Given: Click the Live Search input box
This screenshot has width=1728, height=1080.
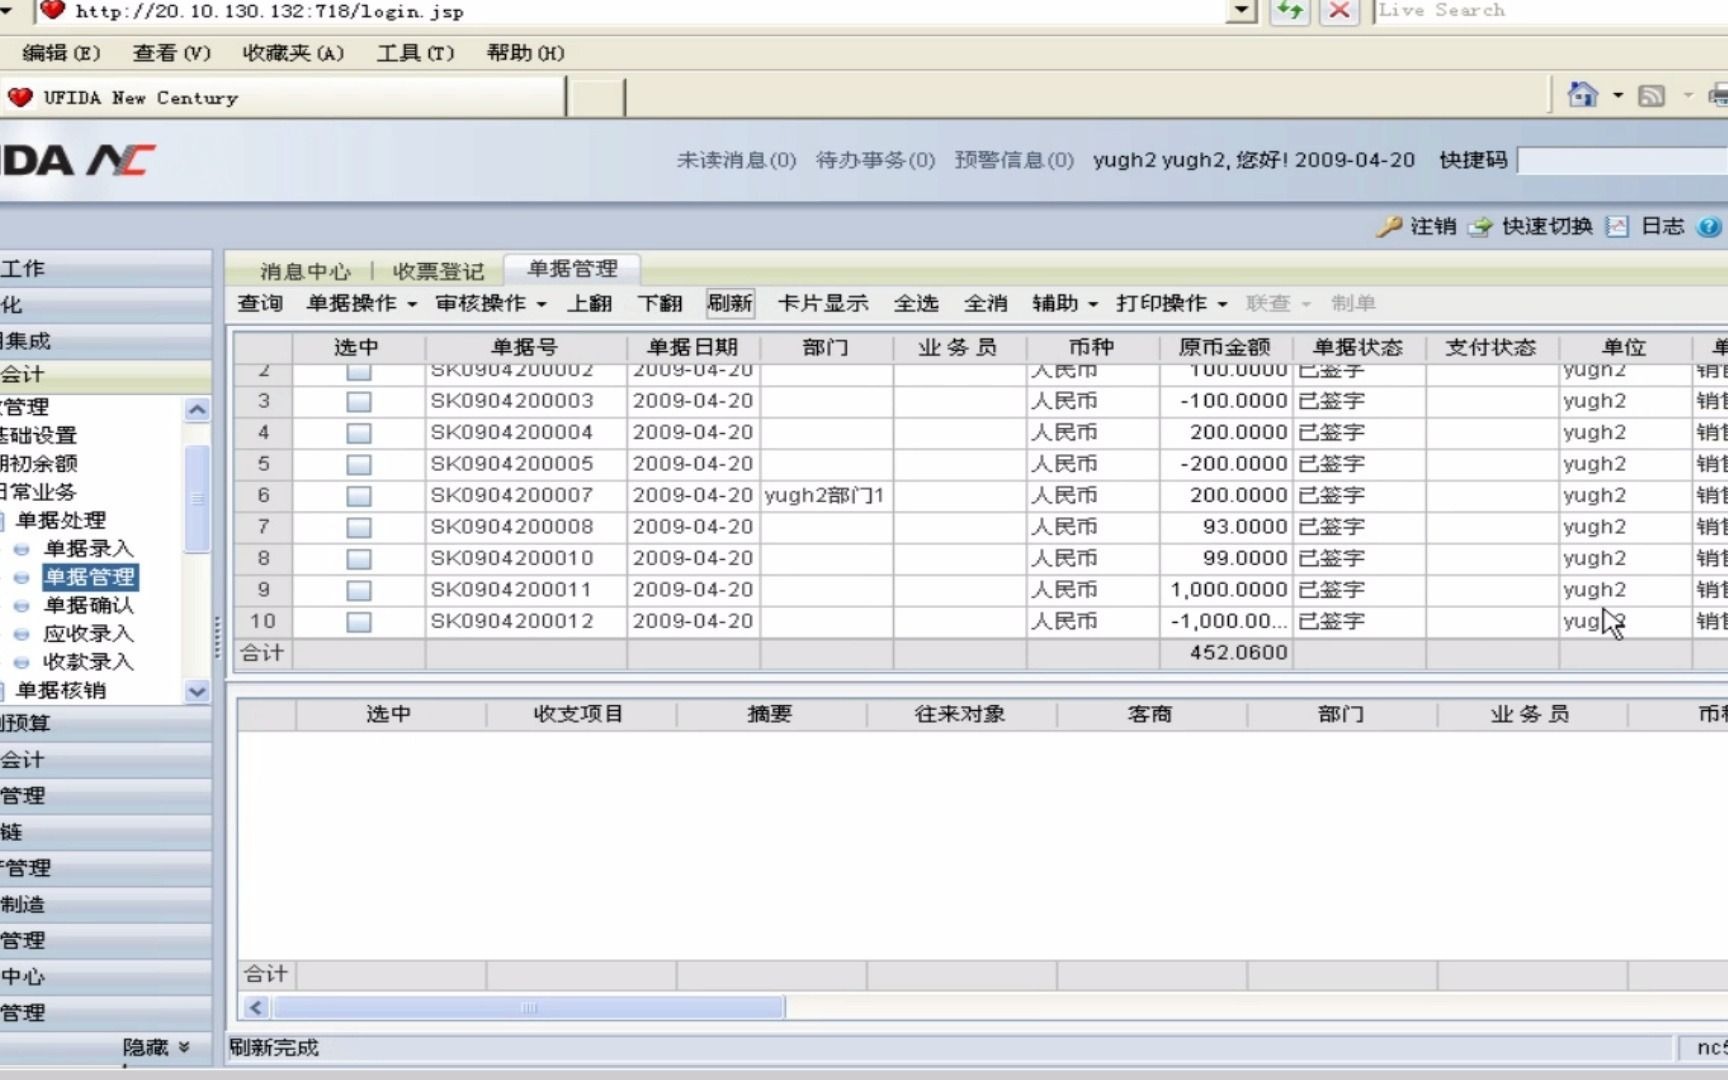Looking at the screenshot, I should [1552, 11].
